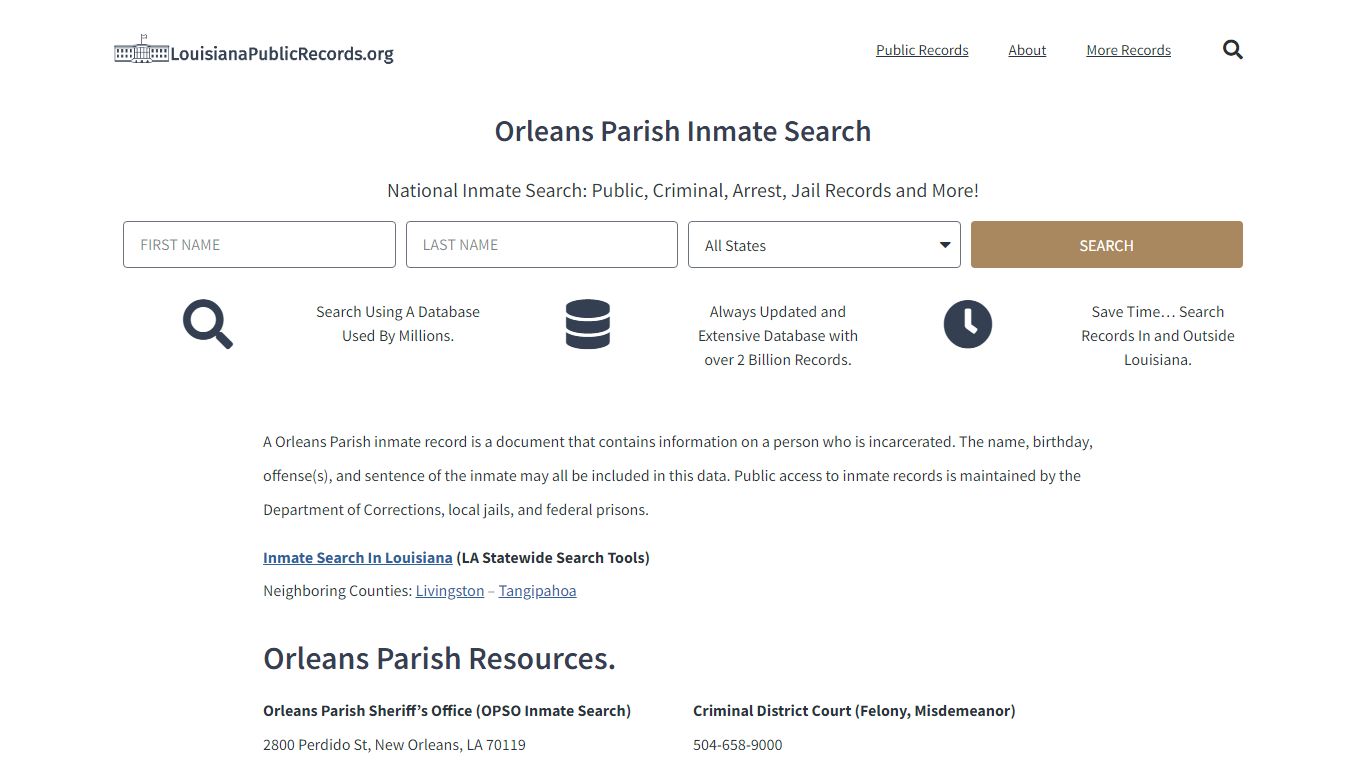Click the Orleans Parish Inmate Search heading
Image resolution: width=1366 pixels, height=768 pixels.
[683, 131]
